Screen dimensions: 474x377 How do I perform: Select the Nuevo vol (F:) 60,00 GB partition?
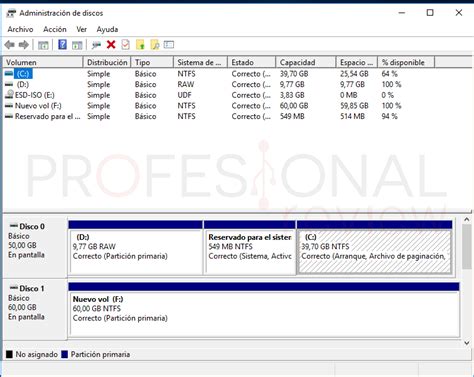coord(264,310)
